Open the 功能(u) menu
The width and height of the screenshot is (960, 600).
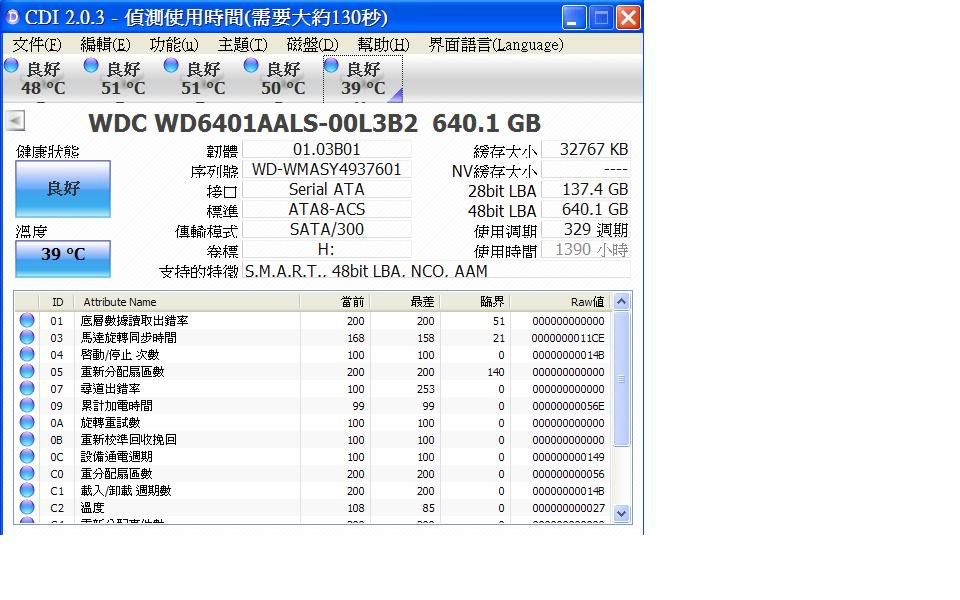point(174,45)
